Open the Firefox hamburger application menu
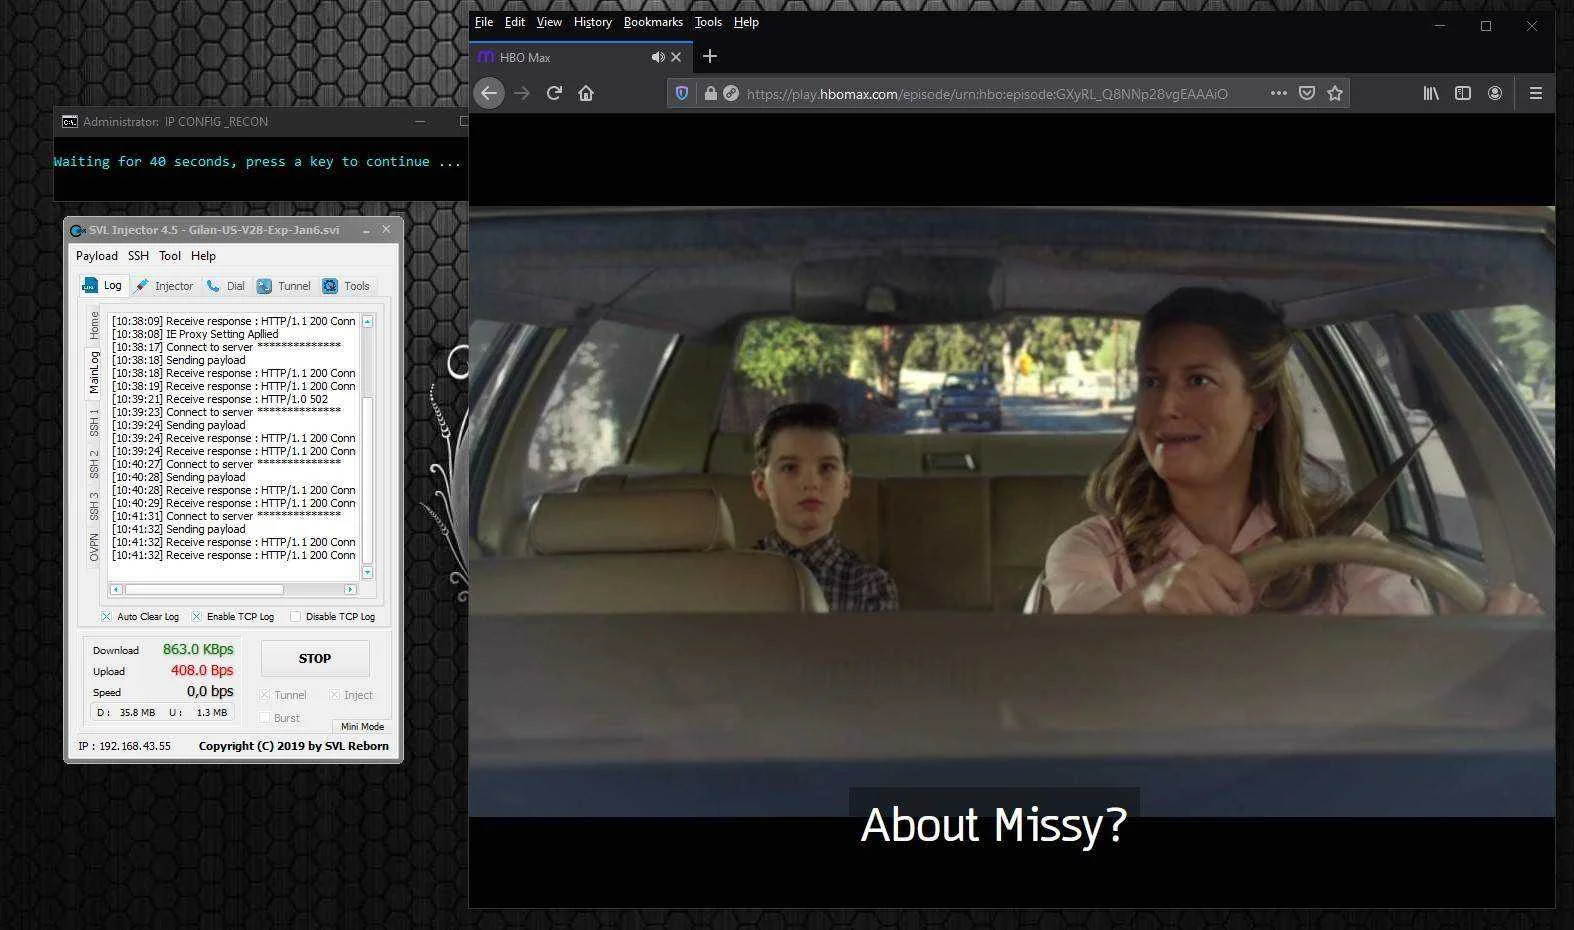This screenshot has height=930, width=1574. coord(1536,93)
